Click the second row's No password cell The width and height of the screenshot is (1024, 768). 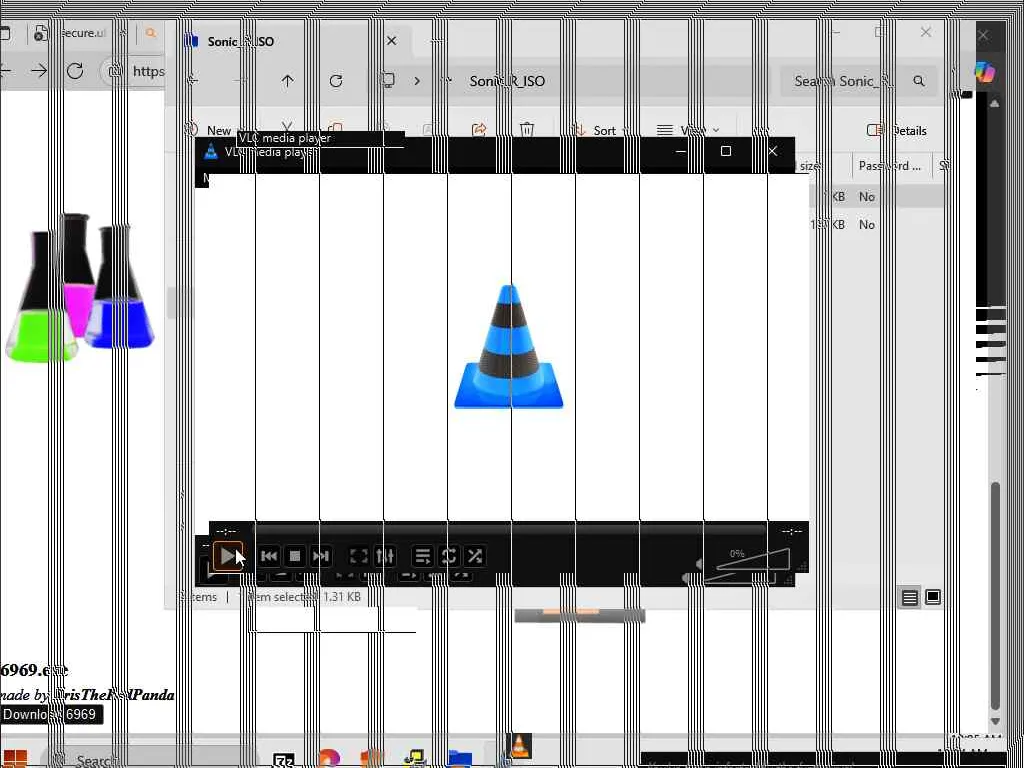(x=867, y=225)
